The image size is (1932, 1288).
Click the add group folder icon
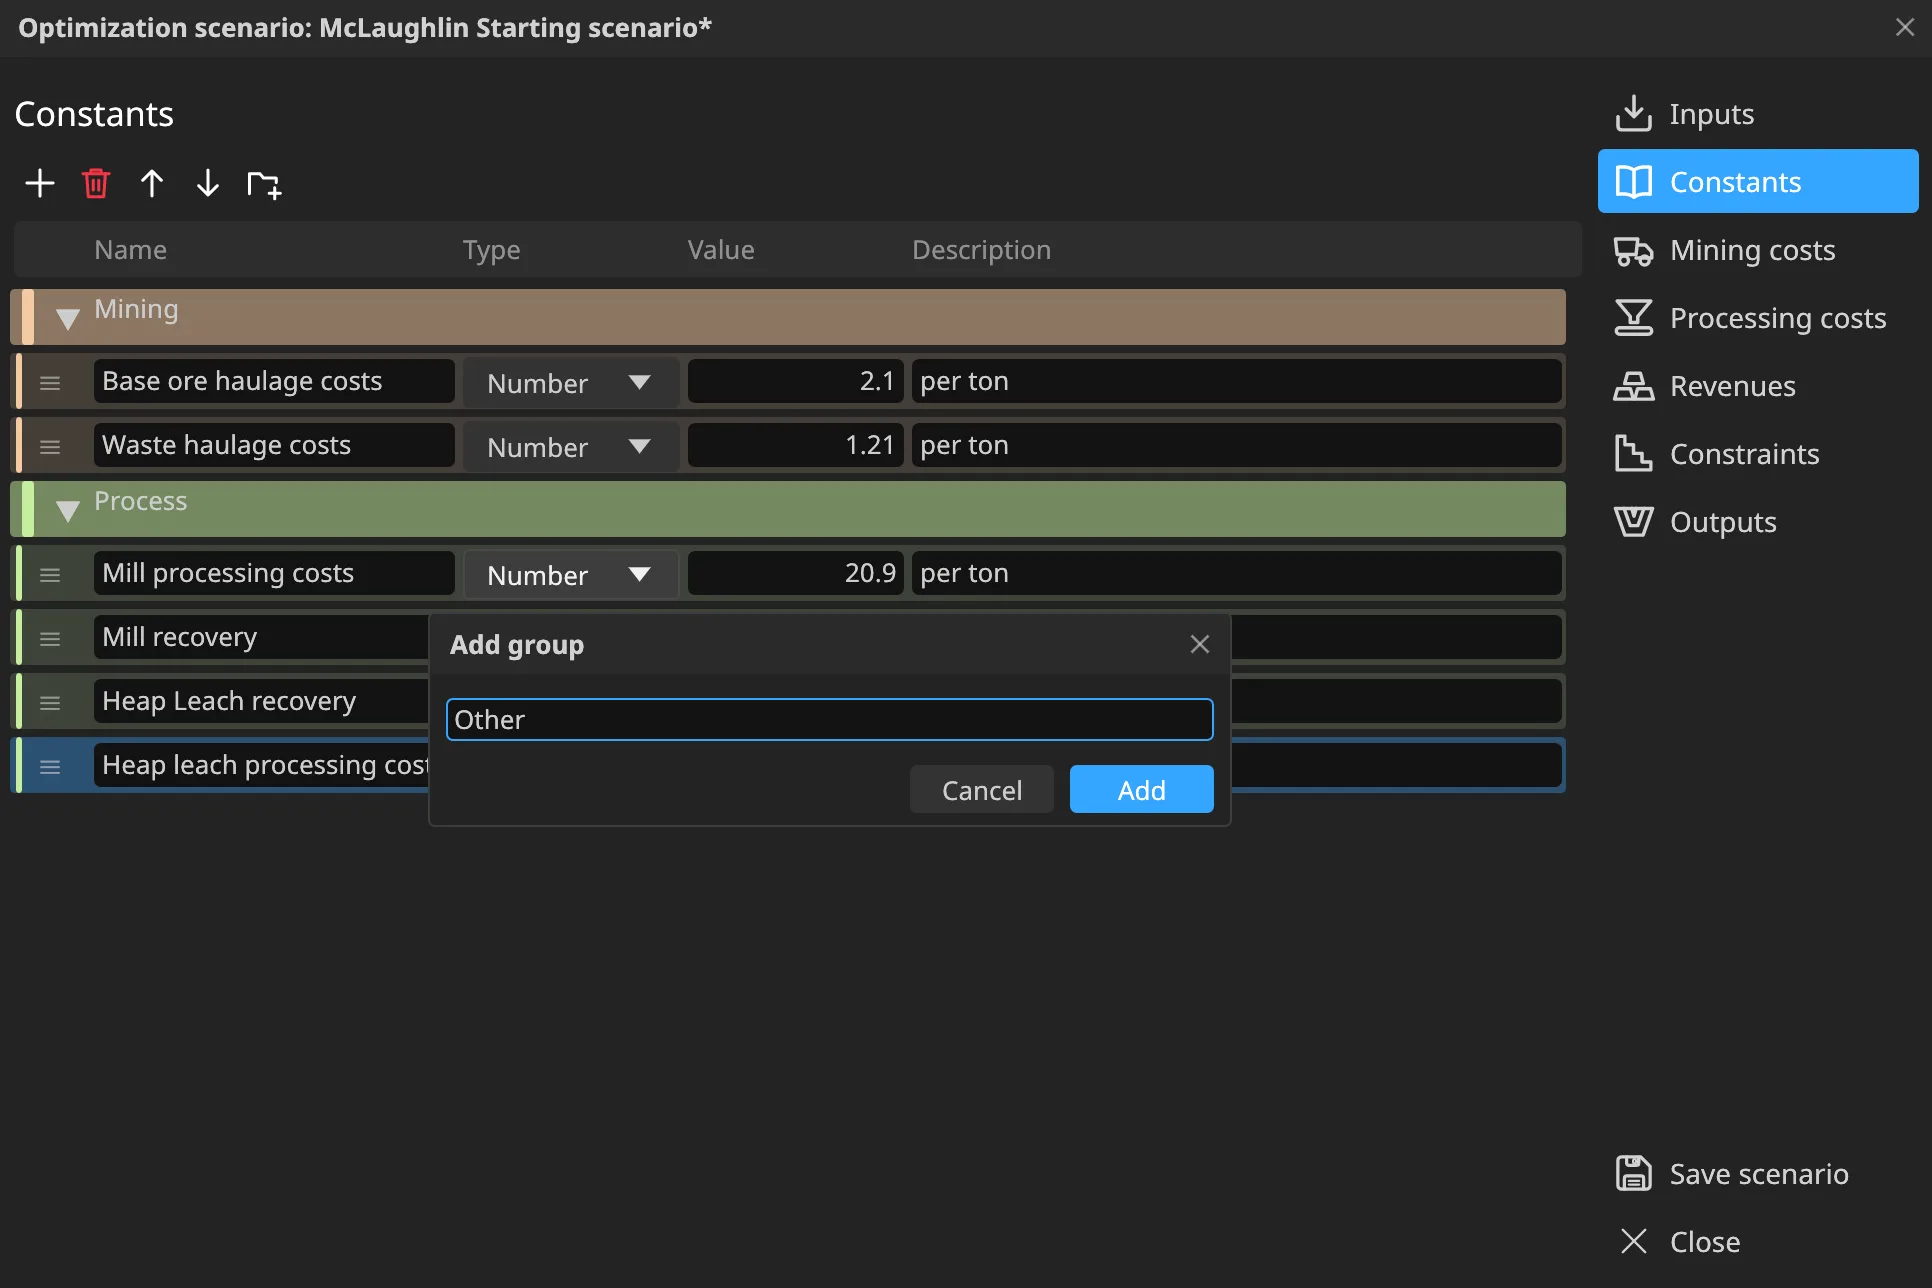(264, 184)
